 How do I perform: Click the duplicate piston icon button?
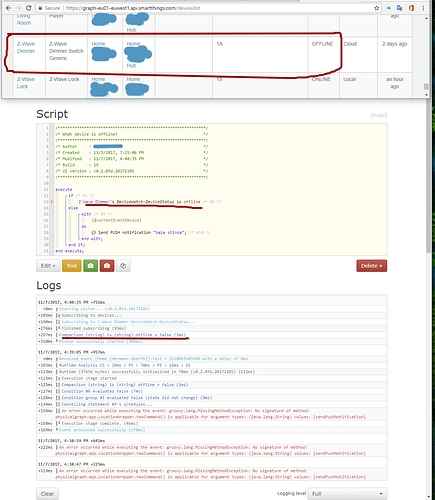[x=123, y=266]
